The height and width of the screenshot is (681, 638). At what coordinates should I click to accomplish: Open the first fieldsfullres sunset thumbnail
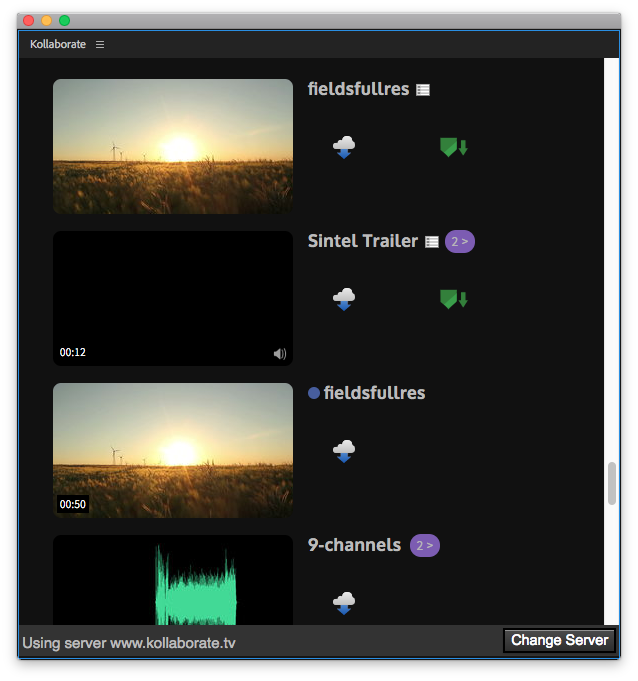click(x=173, y=146)
